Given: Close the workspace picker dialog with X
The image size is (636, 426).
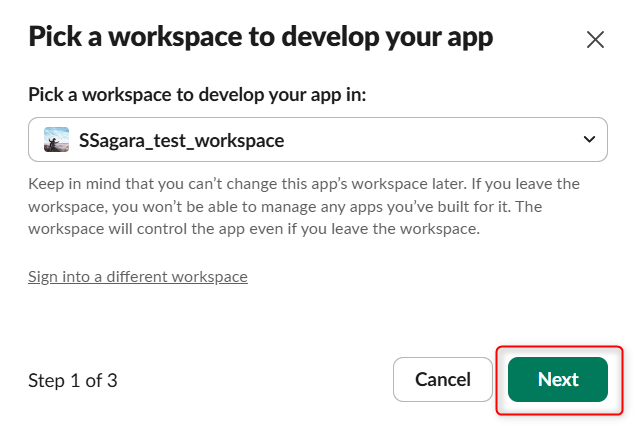Looking at the screenshot, I should (x=595, y=40).
